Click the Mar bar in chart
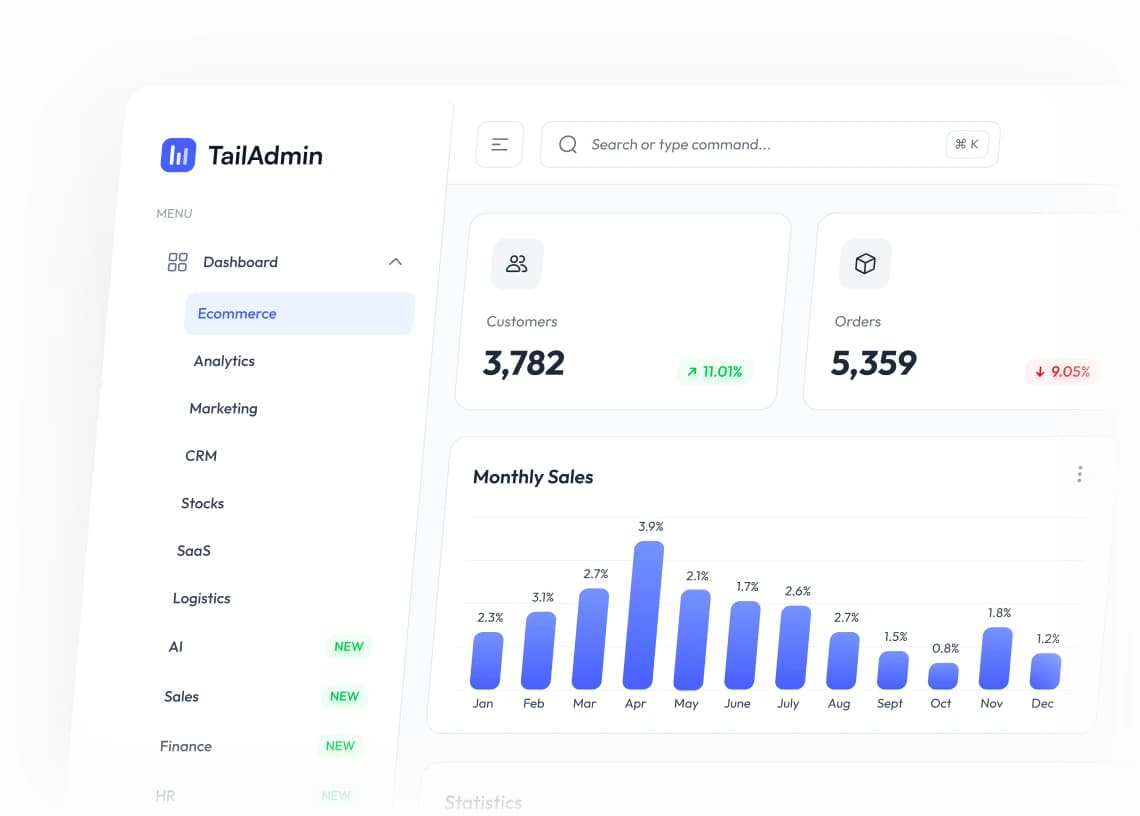Image resolution: width=1140 pixels, height=816 pixels. click(590, 639)
